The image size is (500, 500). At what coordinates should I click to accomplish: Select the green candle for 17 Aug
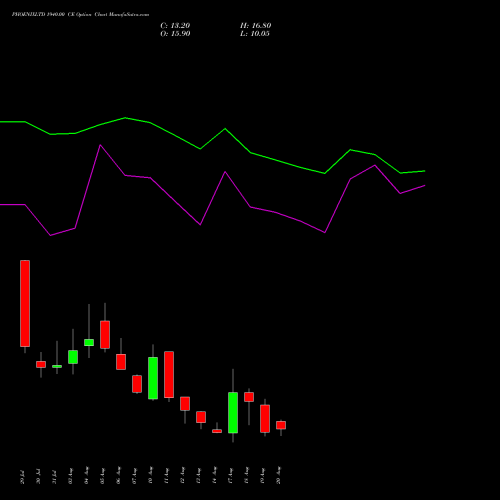(233, 413)
